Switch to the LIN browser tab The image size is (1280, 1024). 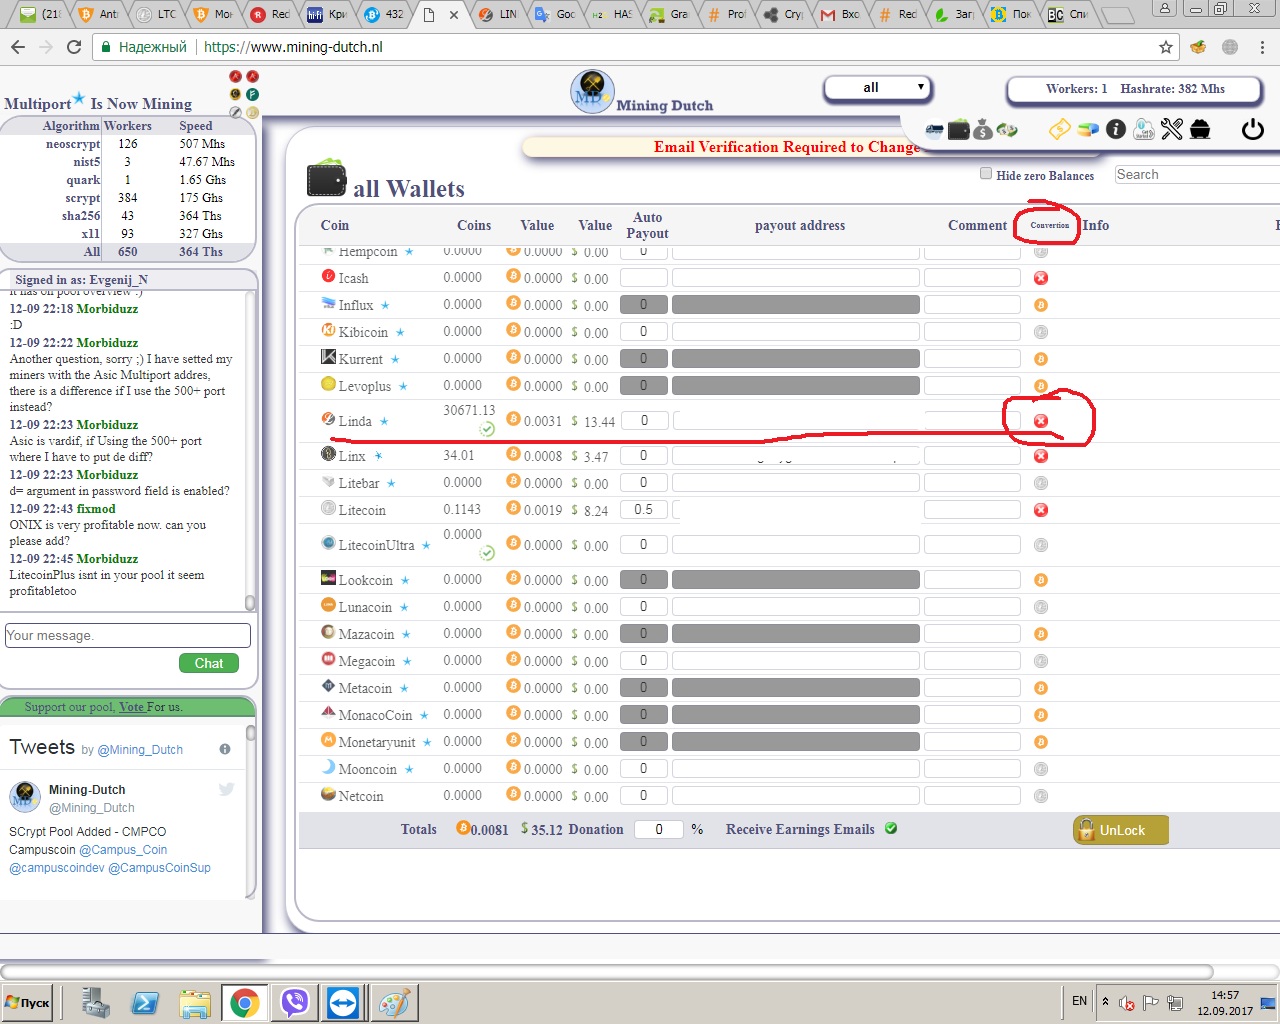(x=497, y=14)
